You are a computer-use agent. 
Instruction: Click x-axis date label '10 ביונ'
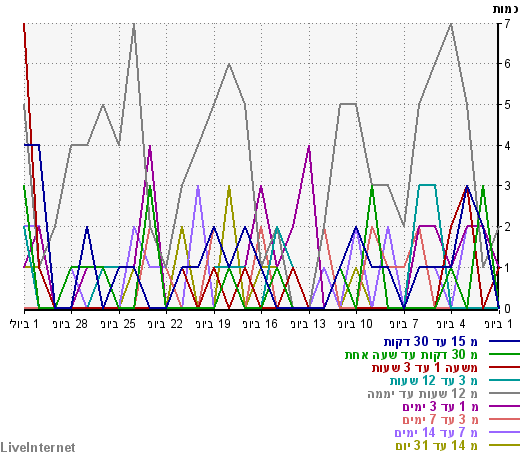tap(355, 324)
